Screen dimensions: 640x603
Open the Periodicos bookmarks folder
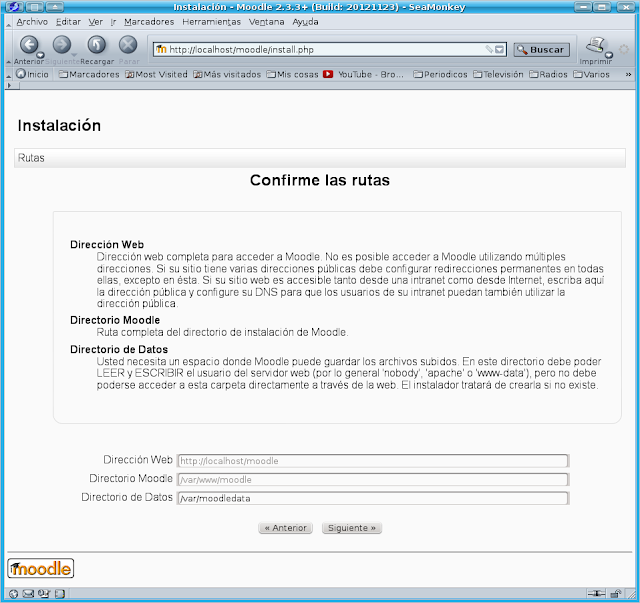click(x=440, y=74)
